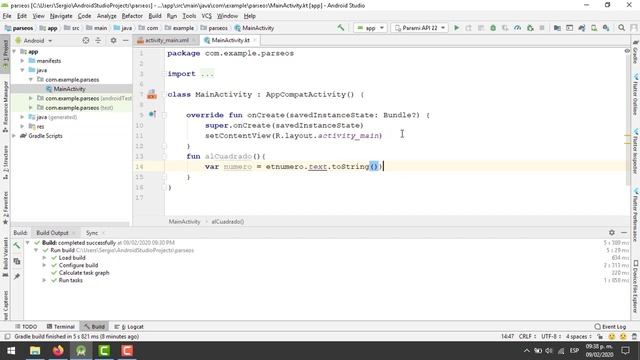Run the app with the green play button
The height and width of the screenshot is (360, 640).
pos(457,28)
